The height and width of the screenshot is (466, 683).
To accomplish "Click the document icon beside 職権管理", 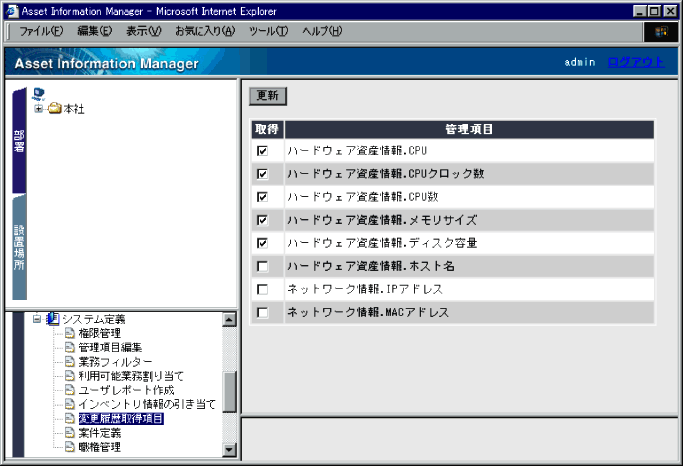I will point(70,446).
